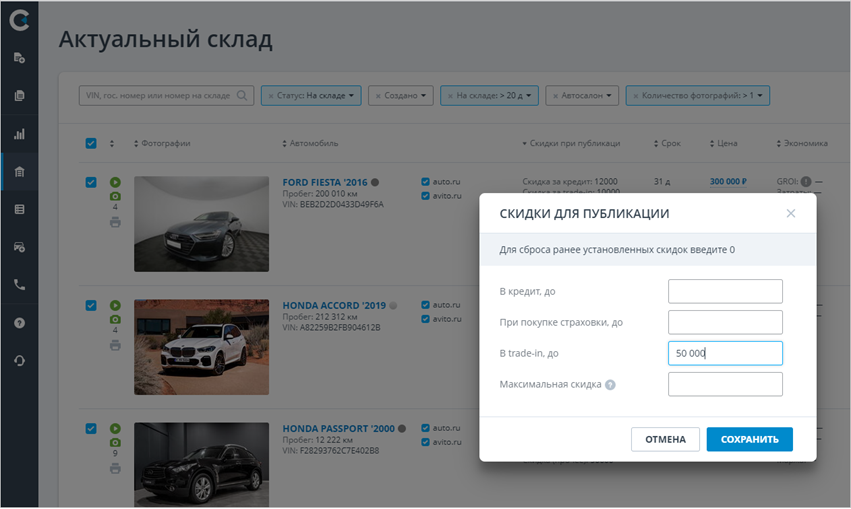
Task: Click the search magnifier icon
Action: [242, 96]
